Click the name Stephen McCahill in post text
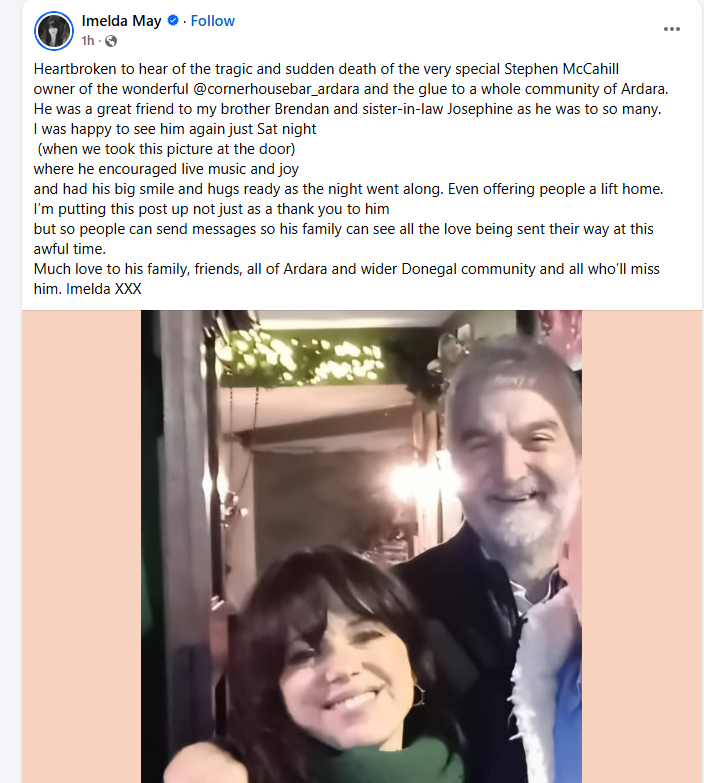Viewport: 704px width, 783px height. click(561, 69)
